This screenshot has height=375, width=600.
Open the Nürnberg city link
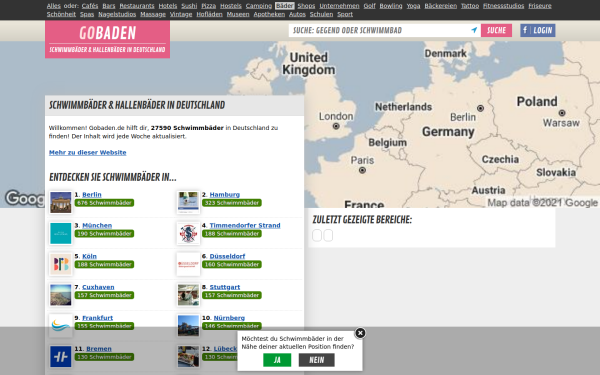[229, 318]
